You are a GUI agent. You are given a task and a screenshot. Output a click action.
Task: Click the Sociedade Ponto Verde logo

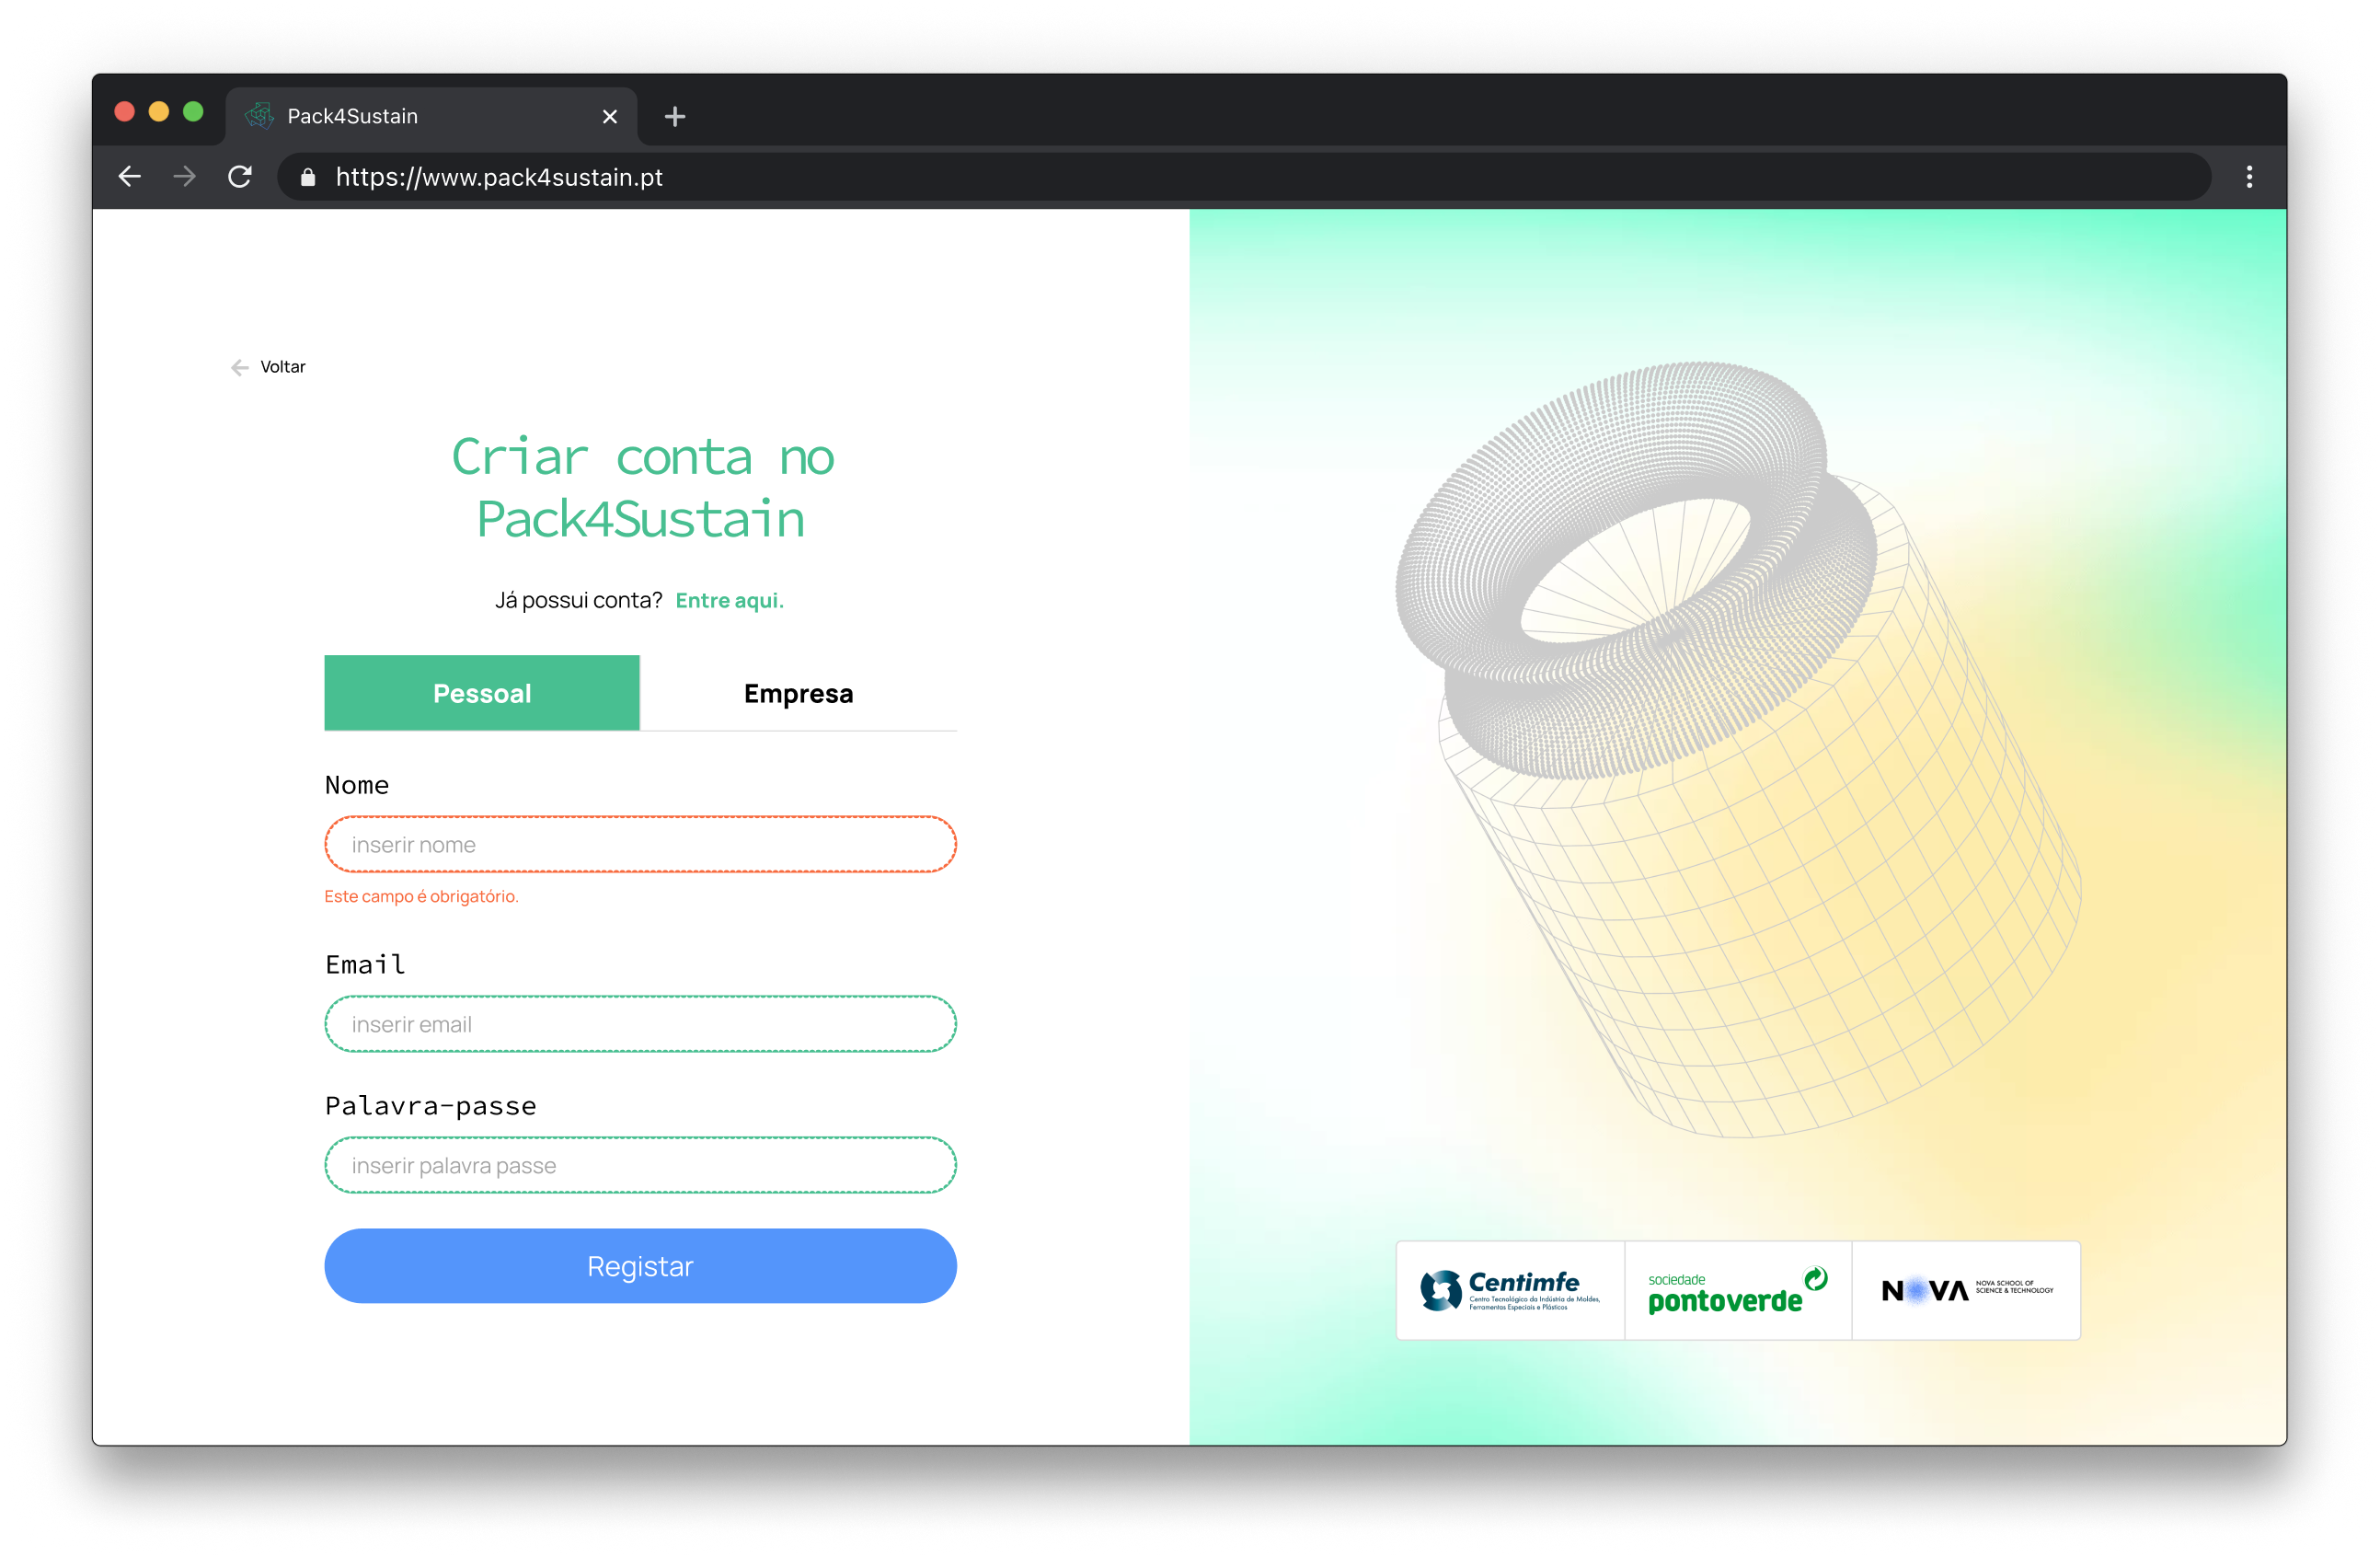1738,1290
